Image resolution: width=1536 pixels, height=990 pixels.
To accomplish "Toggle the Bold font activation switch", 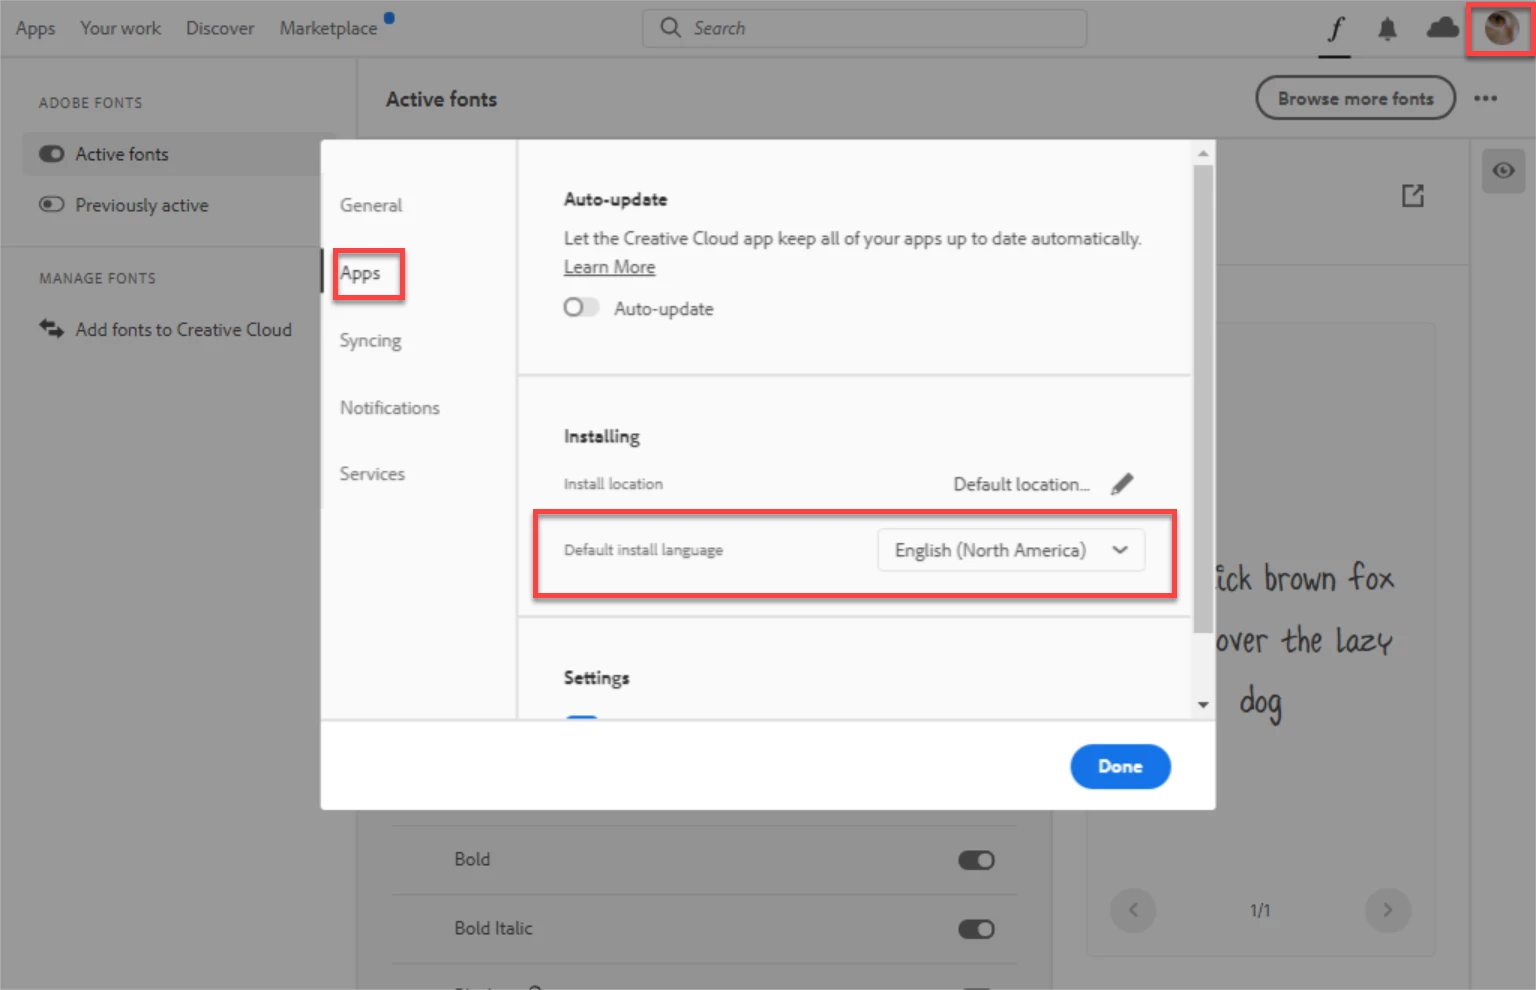I will click(976, 860).
